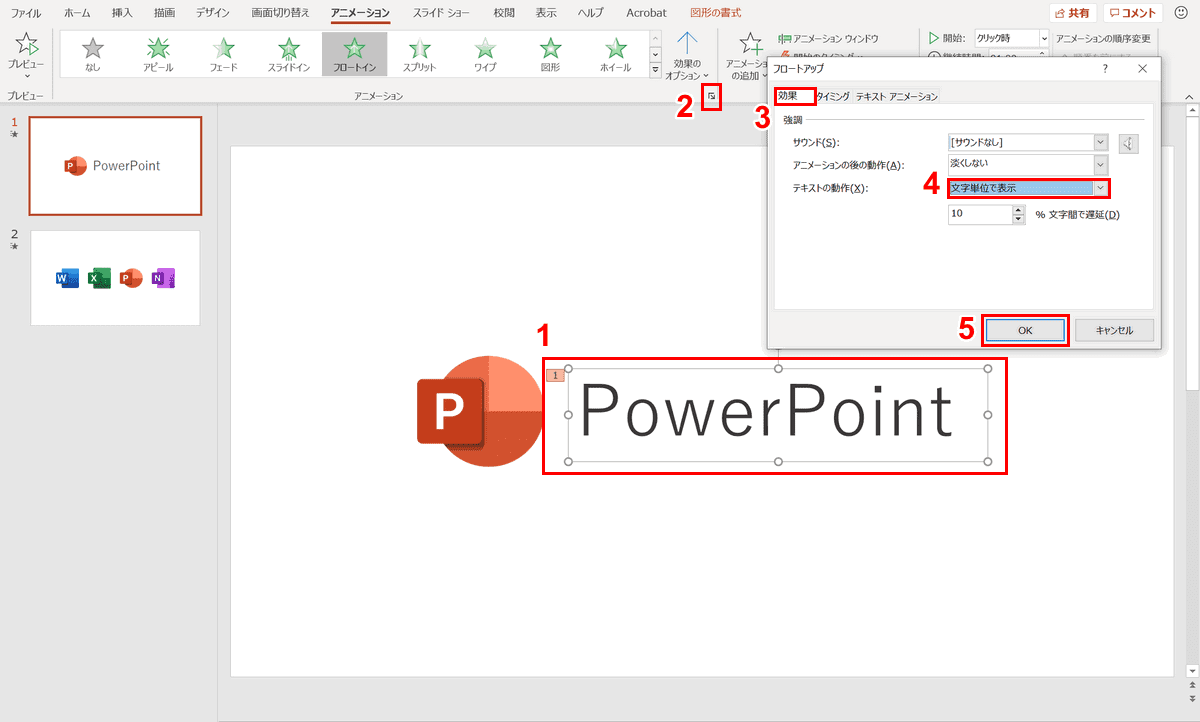The width and height of the screenshot is (1200, 722).
Task: Click the アニメーションの順序変更 label
Action: (1103, 38)
